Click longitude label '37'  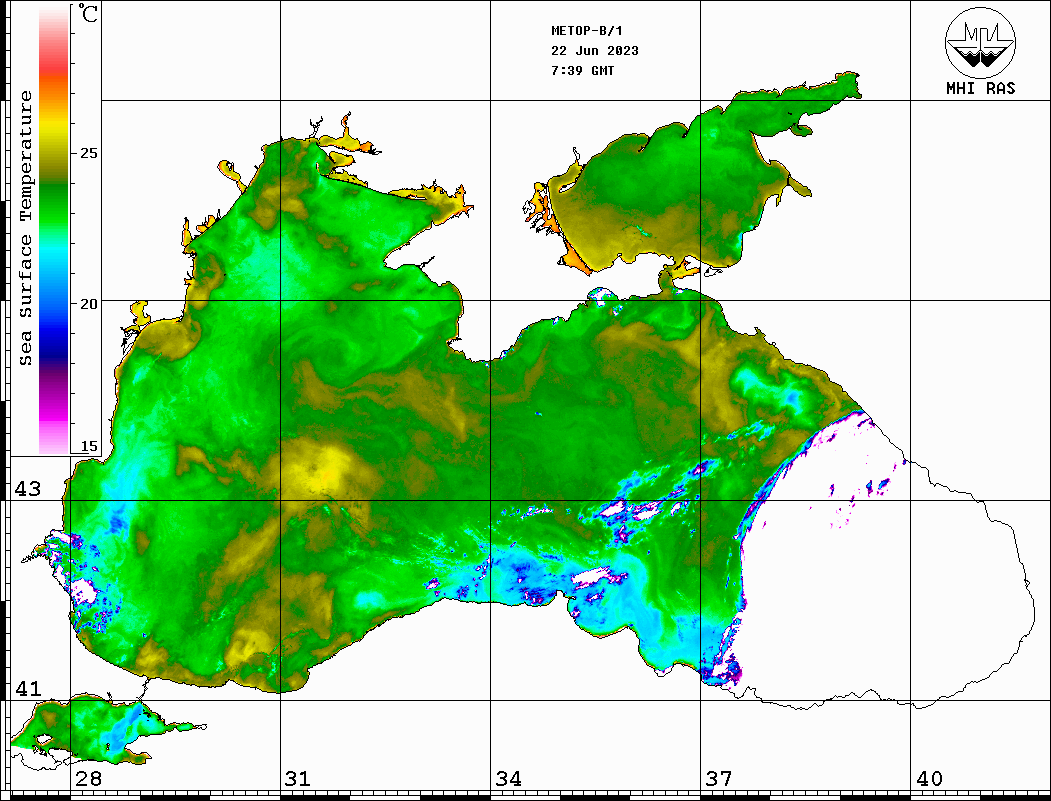[x=719, y=779]
